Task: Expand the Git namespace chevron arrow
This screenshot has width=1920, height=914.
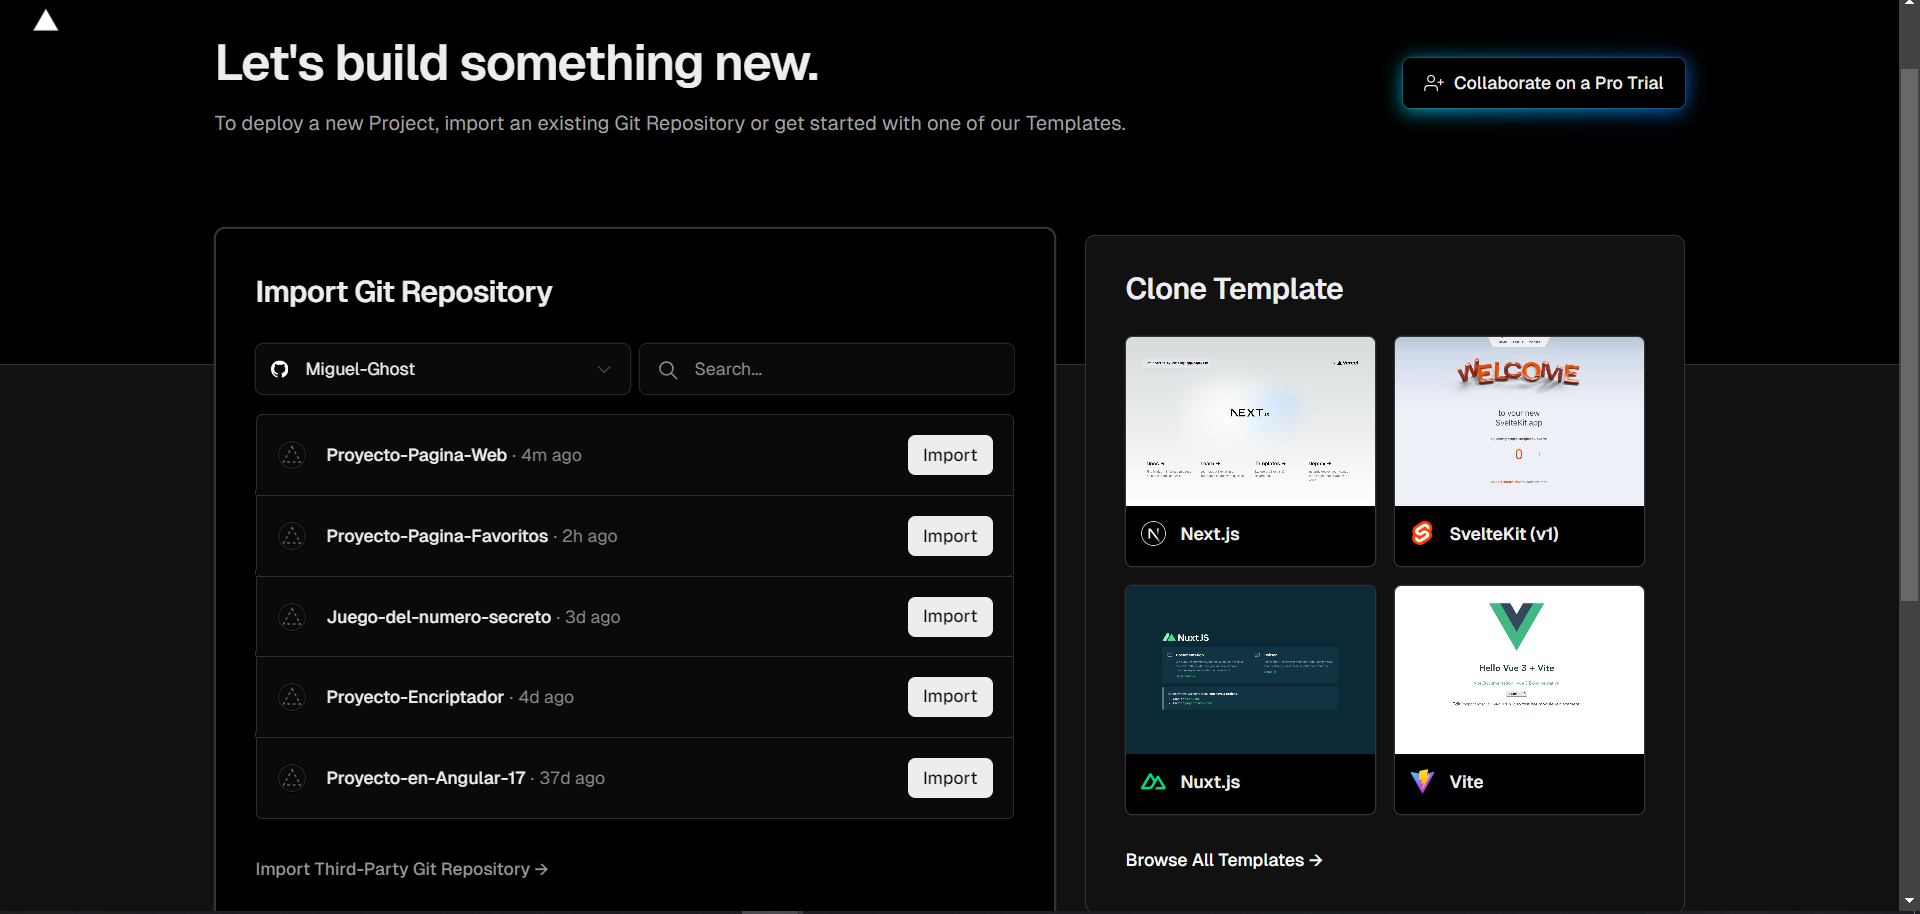Action: coord(604,369)
